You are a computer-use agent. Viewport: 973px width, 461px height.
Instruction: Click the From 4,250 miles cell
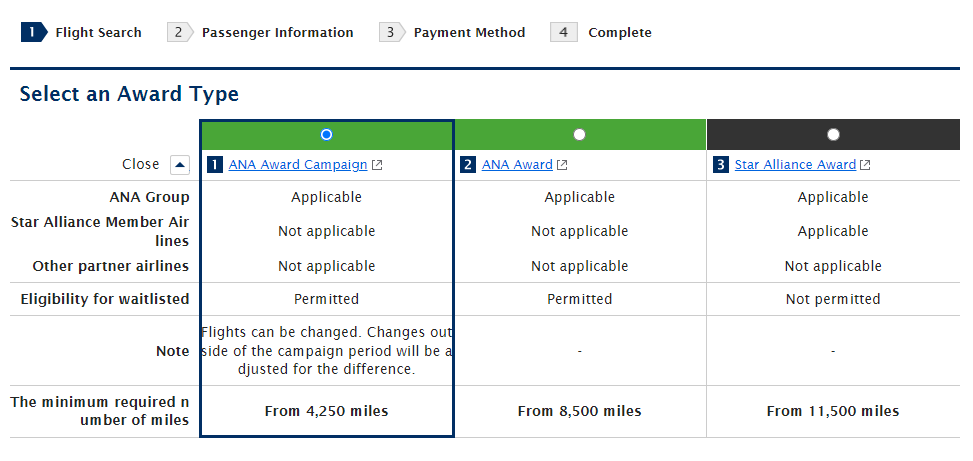pyautogui.click(x=326, y=411)
